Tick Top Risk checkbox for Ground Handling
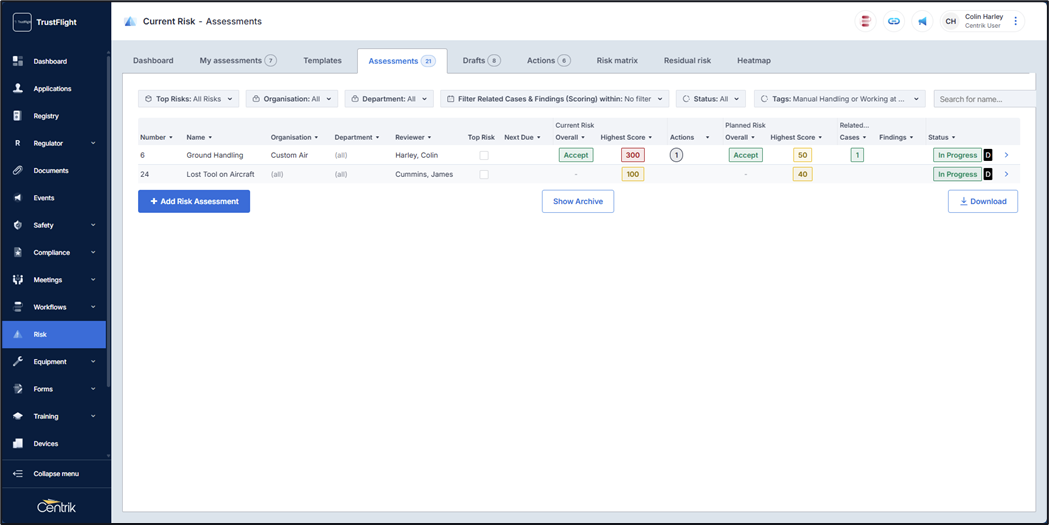 tap(484, 156)
